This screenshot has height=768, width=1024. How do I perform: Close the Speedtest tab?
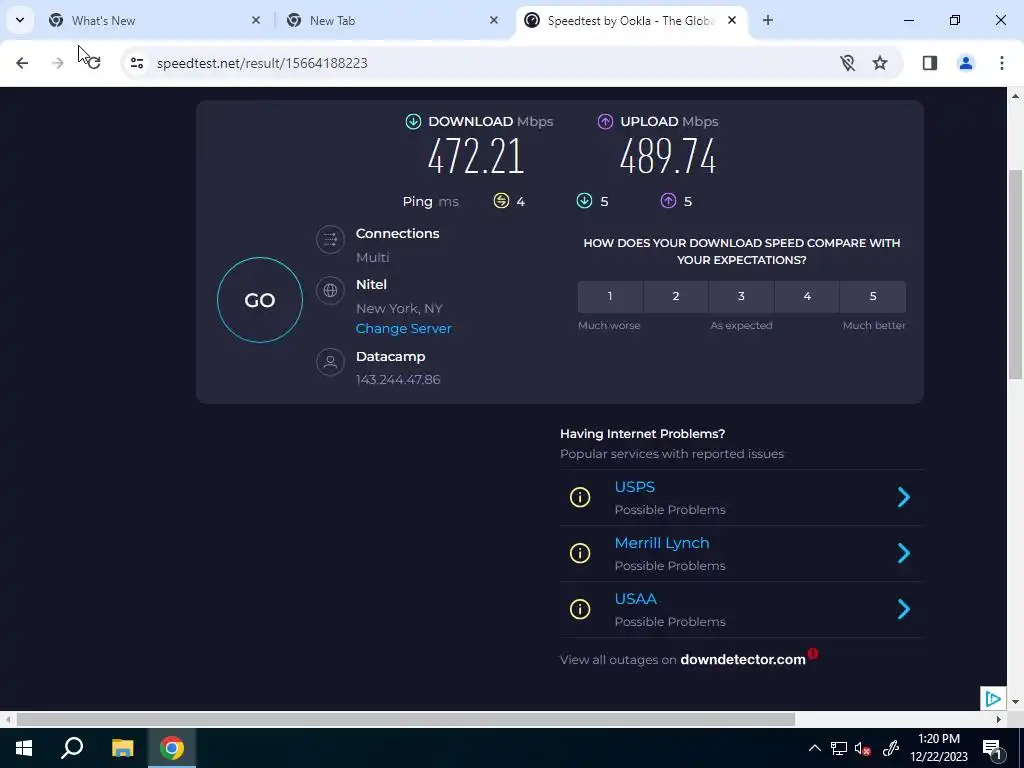point(732,20)
